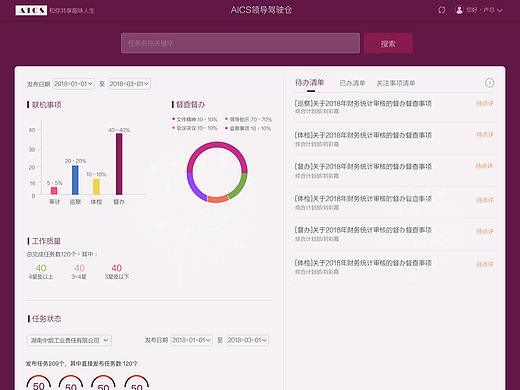The height and width of the screenshot is (390, 520).
Task: Open the user account dropdown chevron
Action: pos(500,10)
